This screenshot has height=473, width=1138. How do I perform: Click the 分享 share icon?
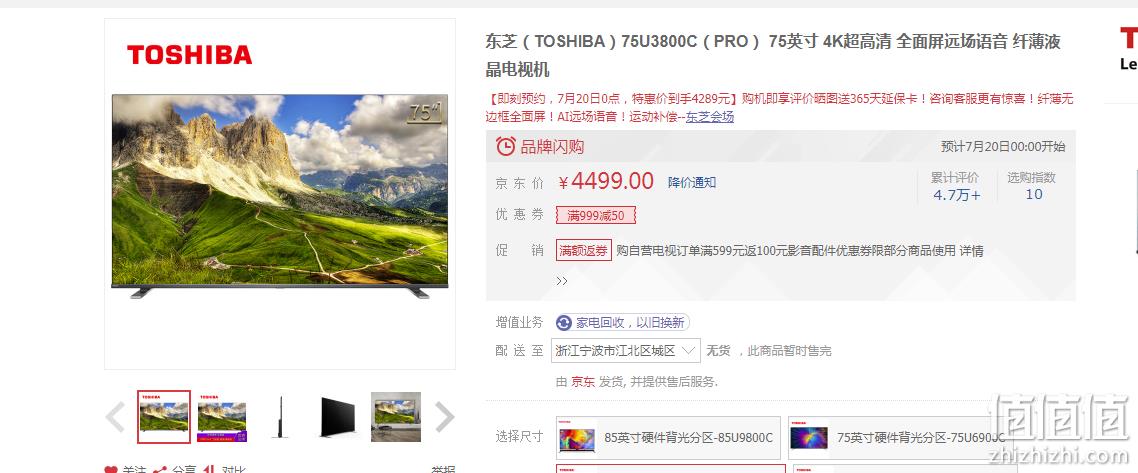coord(160,470)
